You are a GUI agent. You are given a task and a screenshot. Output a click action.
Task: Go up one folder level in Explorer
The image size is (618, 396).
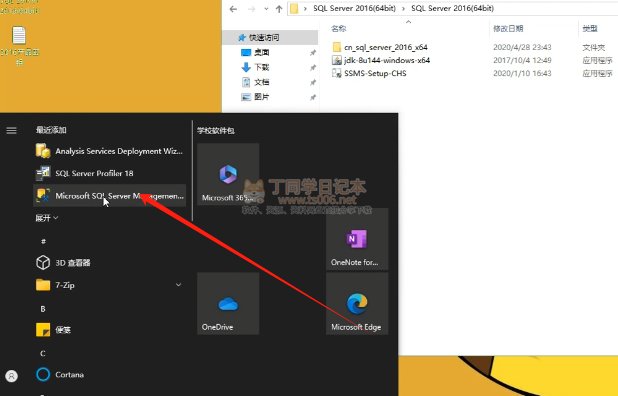pyautogui.click(x=279, y=9)
